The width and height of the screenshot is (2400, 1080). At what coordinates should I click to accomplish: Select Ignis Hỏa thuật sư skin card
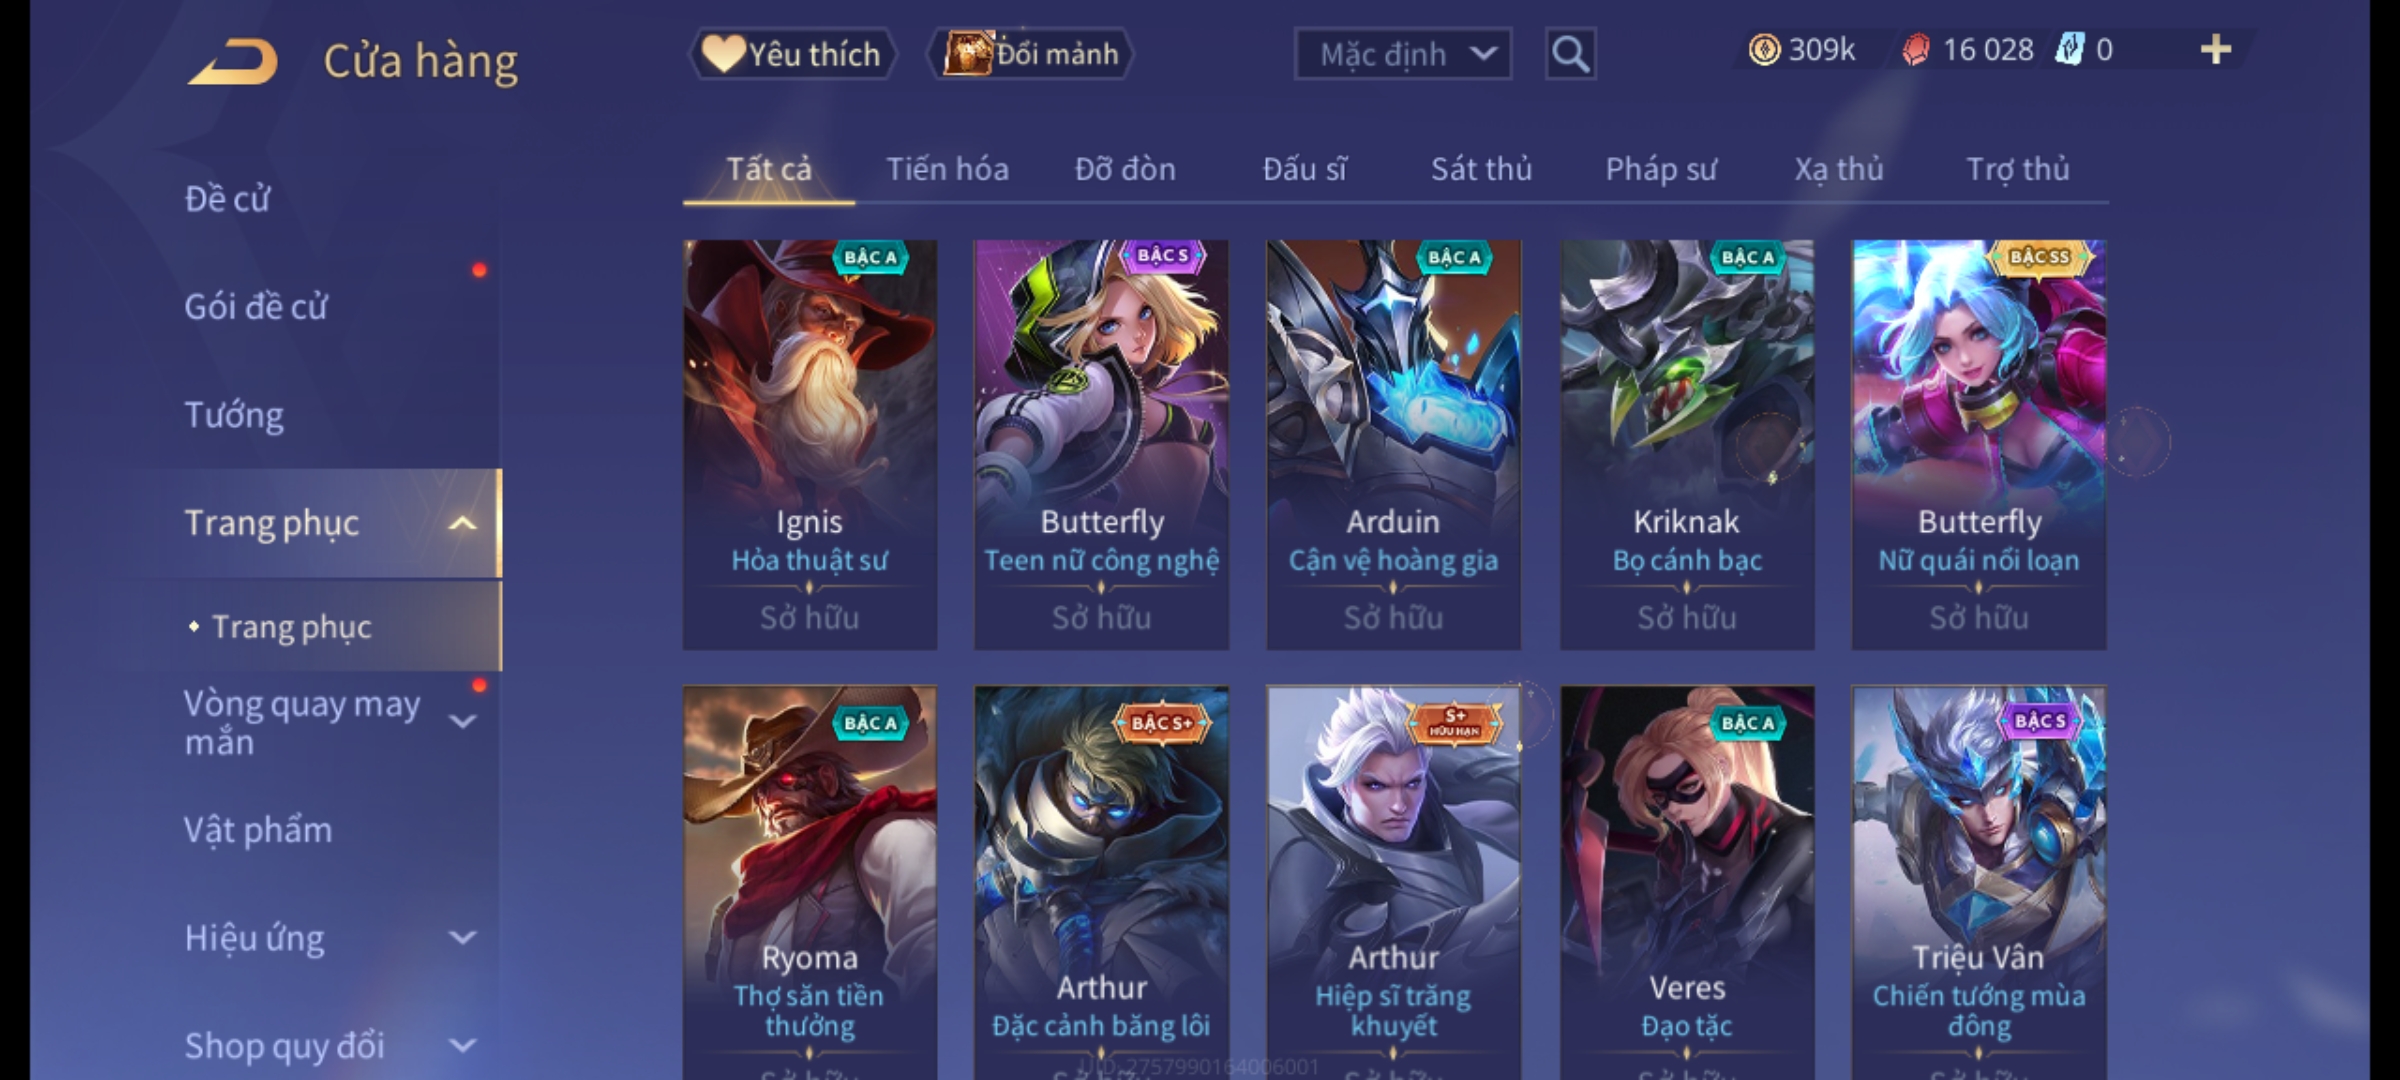810,445
